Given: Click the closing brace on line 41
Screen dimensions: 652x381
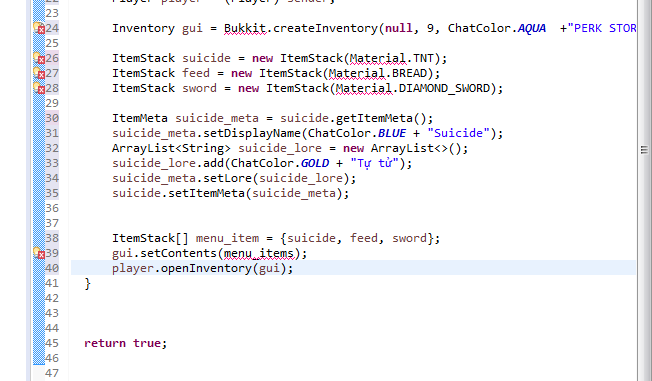Looking at the screenshot, I should click(x=87, y=284).
